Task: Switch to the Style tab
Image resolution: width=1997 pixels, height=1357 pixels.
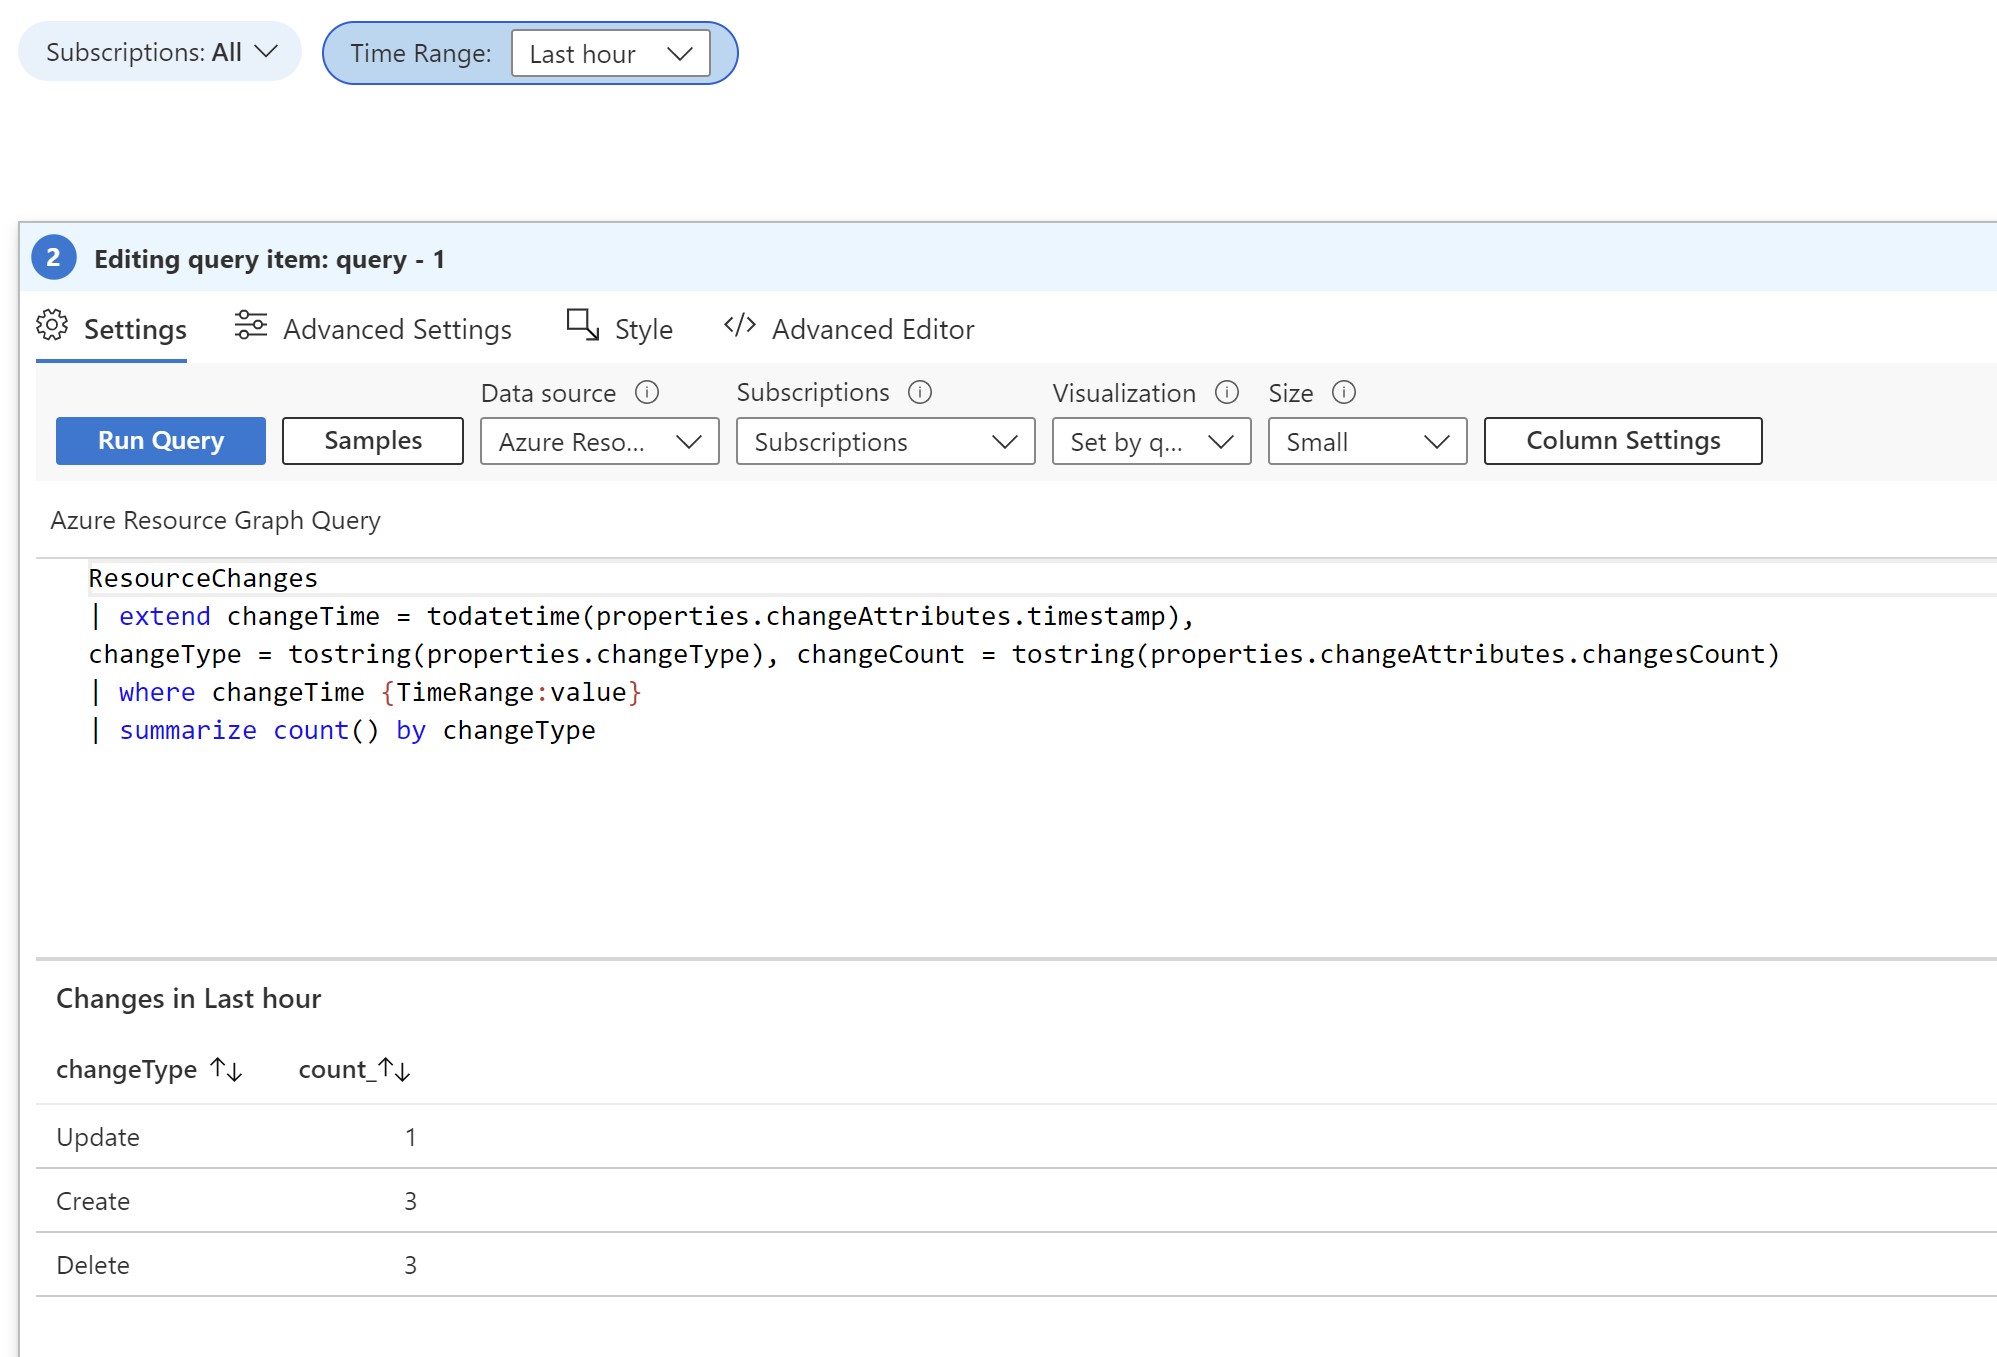Action: click(x=642, y=328)
